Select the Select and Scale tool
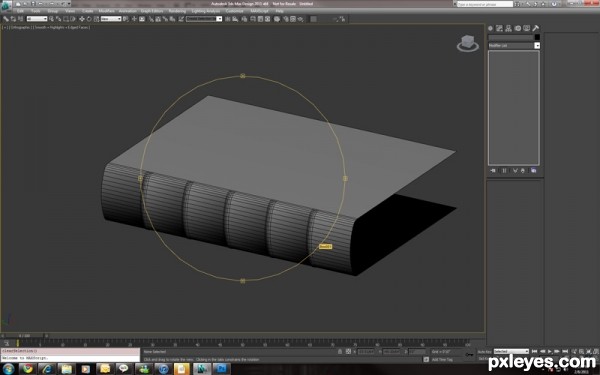Image resolution: width=600 pixels, height=375 pixels. coord(96,19)
